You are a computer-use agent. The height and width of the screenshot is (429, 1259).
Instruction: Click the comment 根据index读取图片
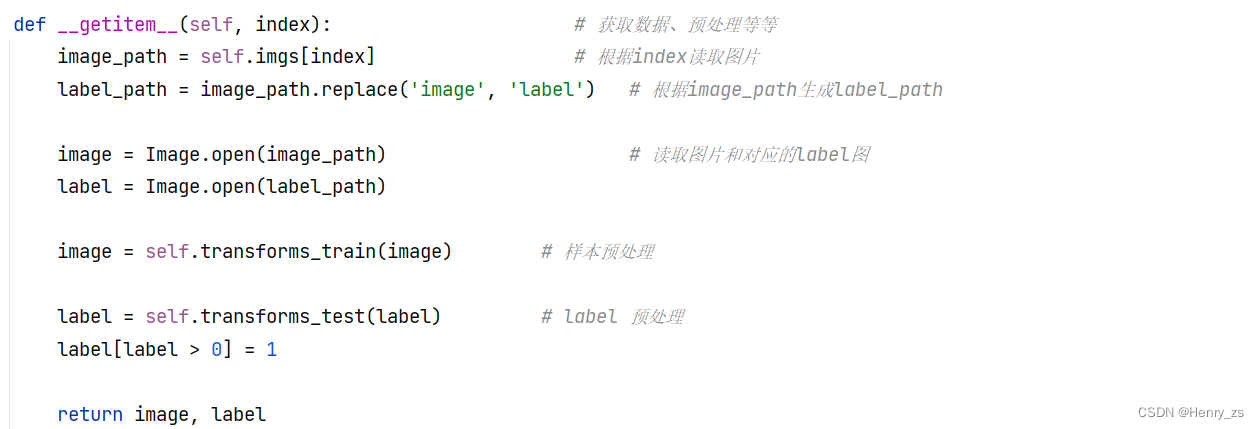click(667, 57)
